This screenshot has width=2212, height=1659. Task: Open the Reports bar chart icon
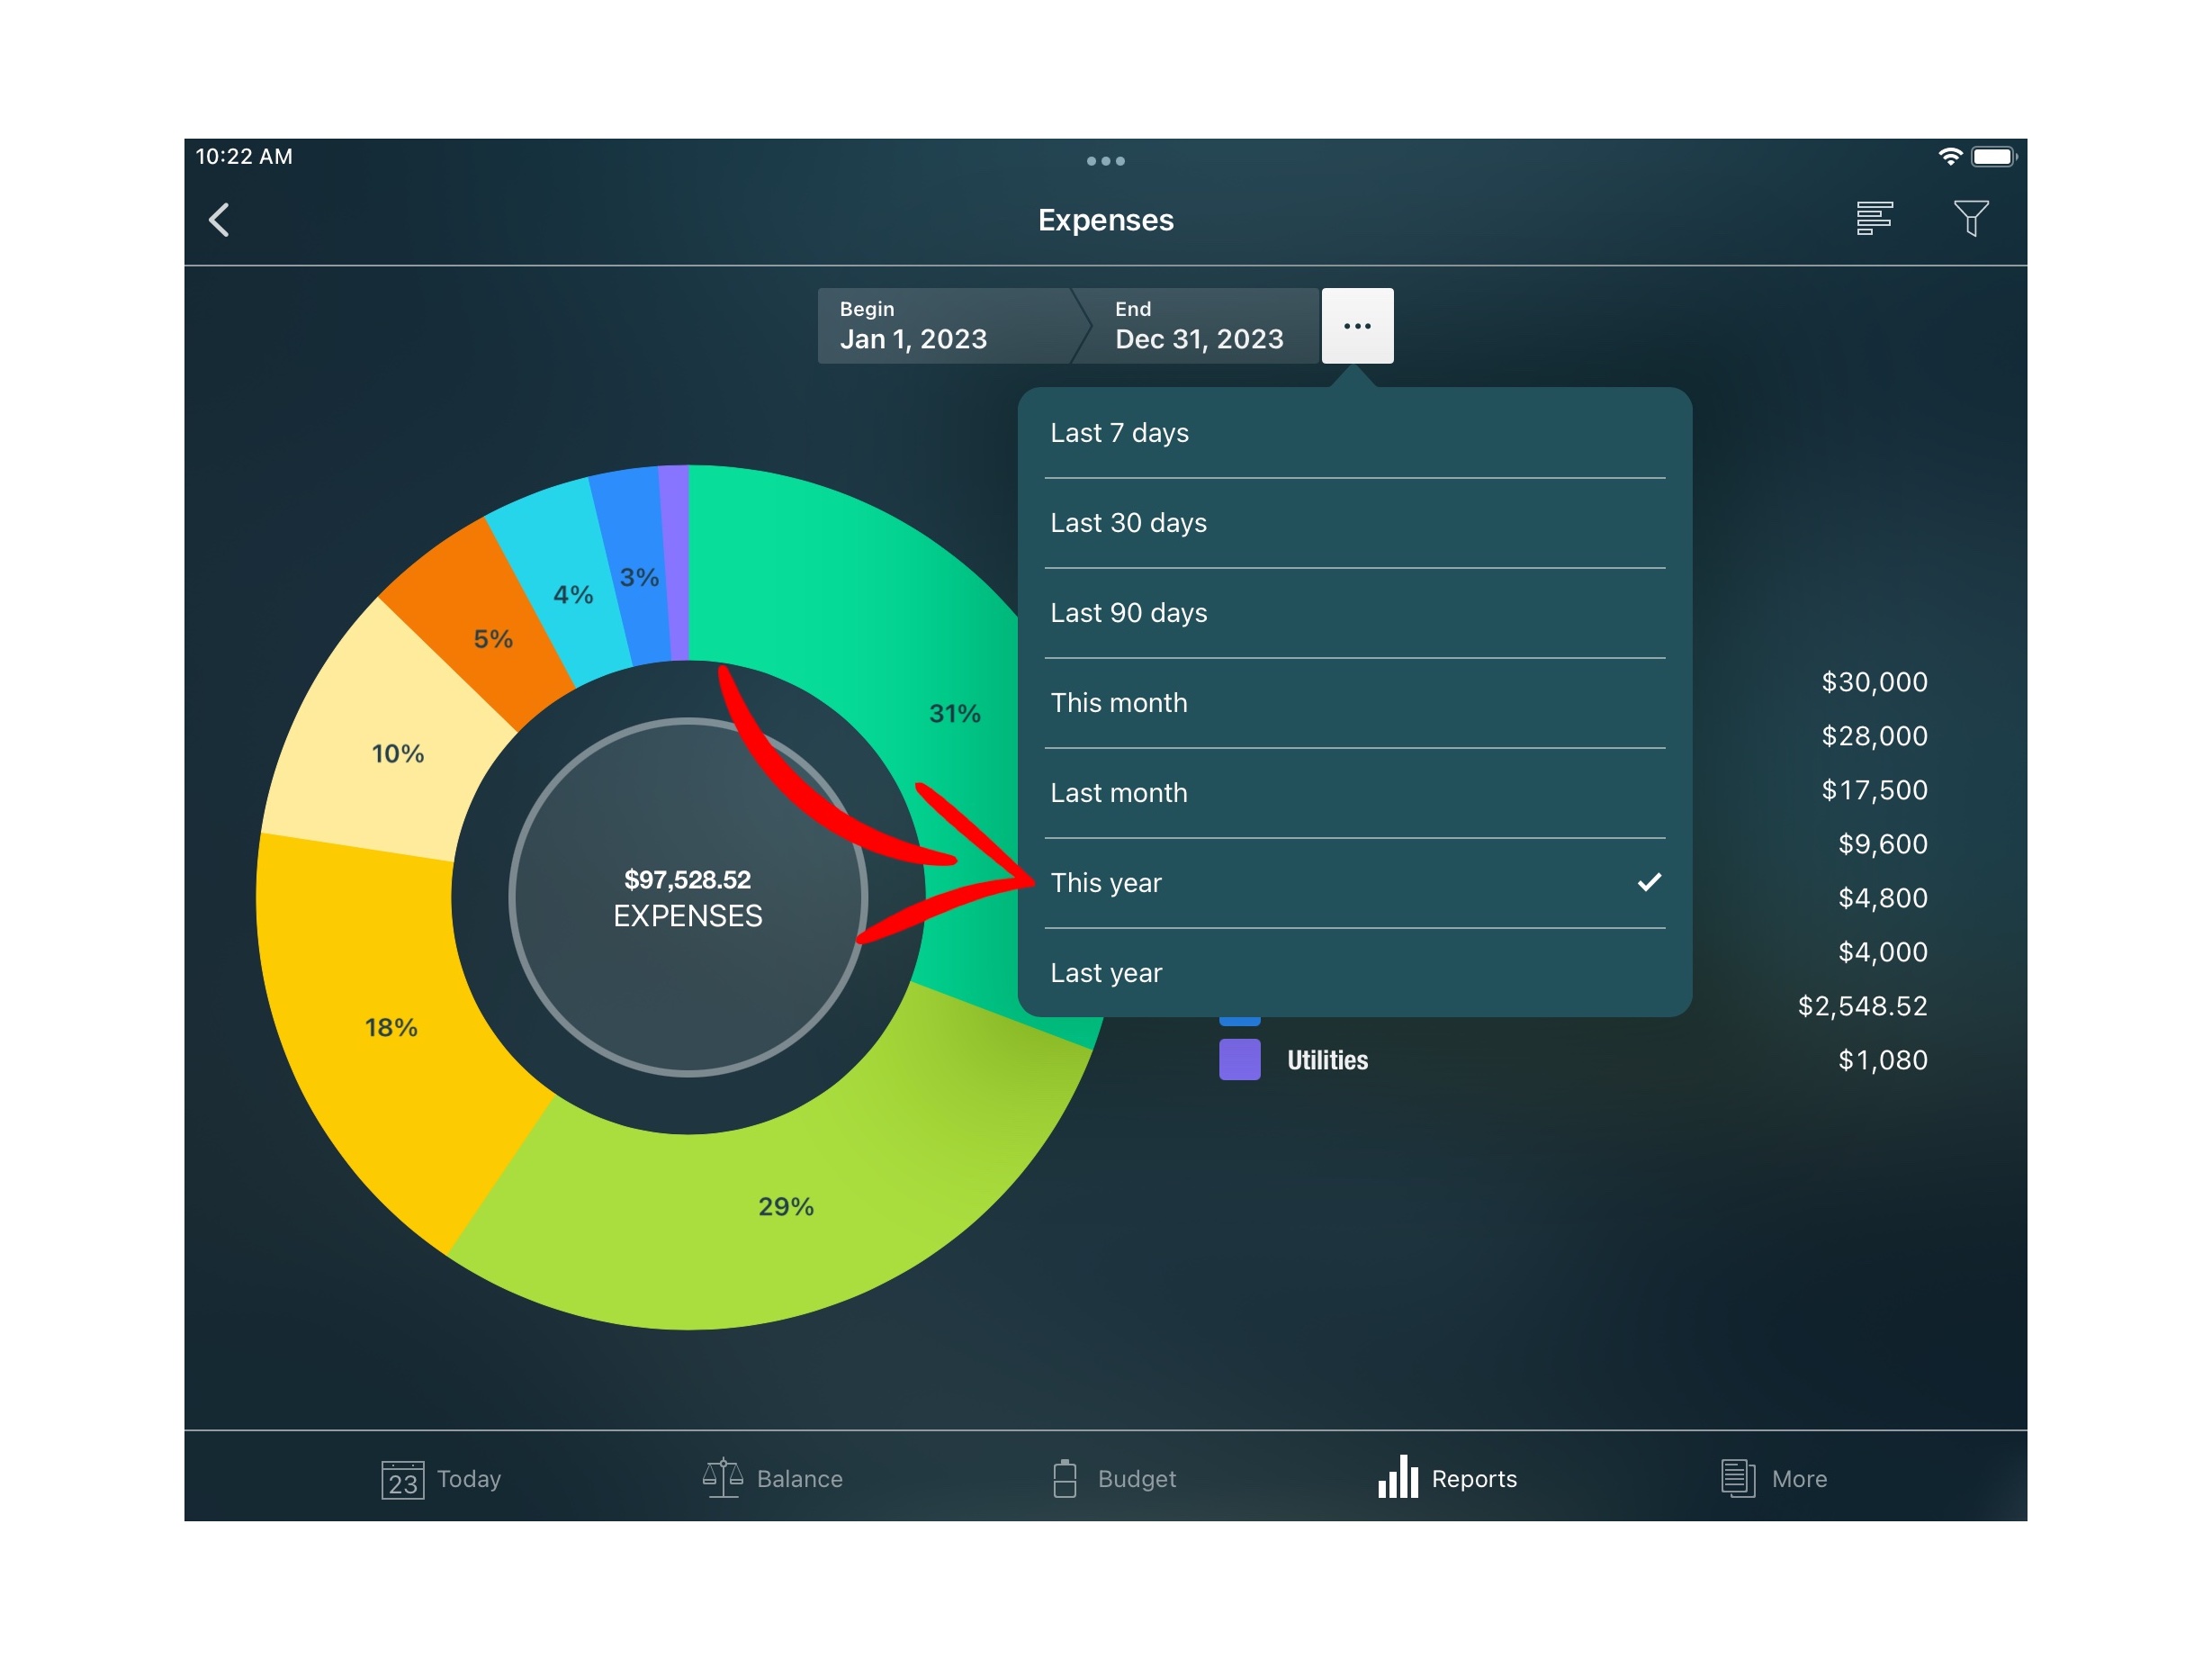[x=1398, y=1477]
